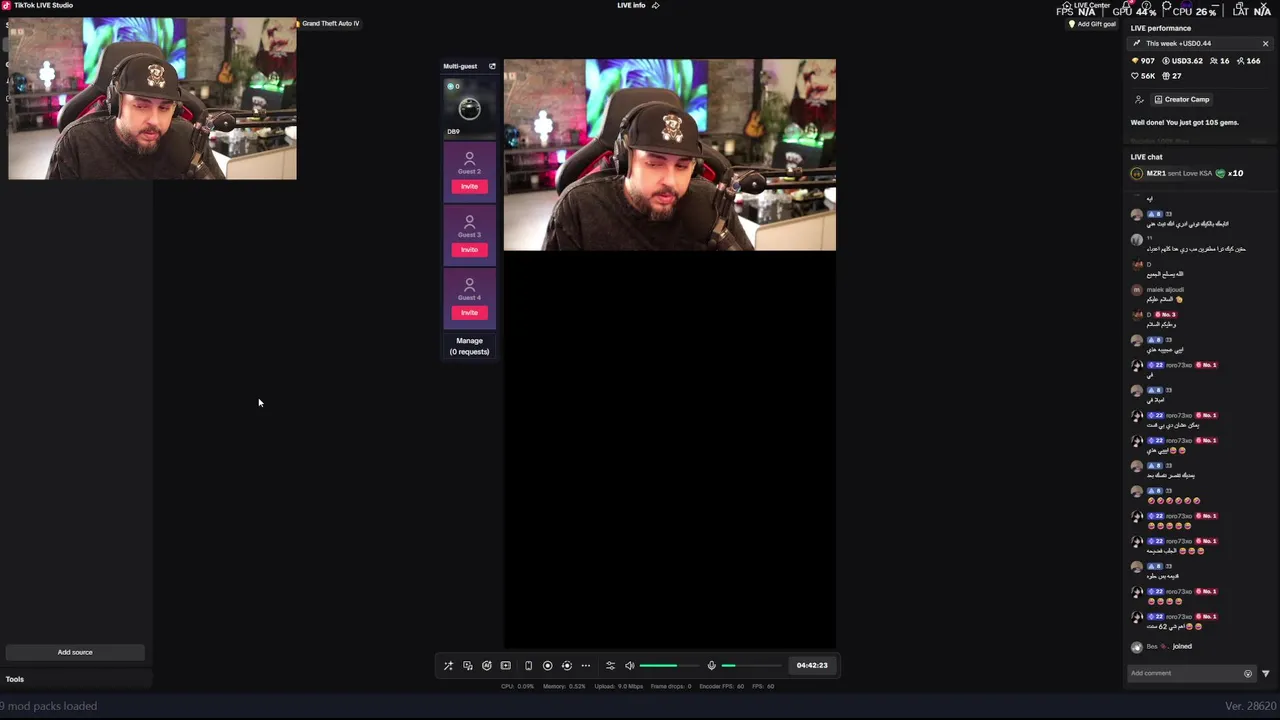The width and height of the screenshot is (1280, 720).
Task: Click the Add Gift goal button
Action: [x=1092, y=24]
